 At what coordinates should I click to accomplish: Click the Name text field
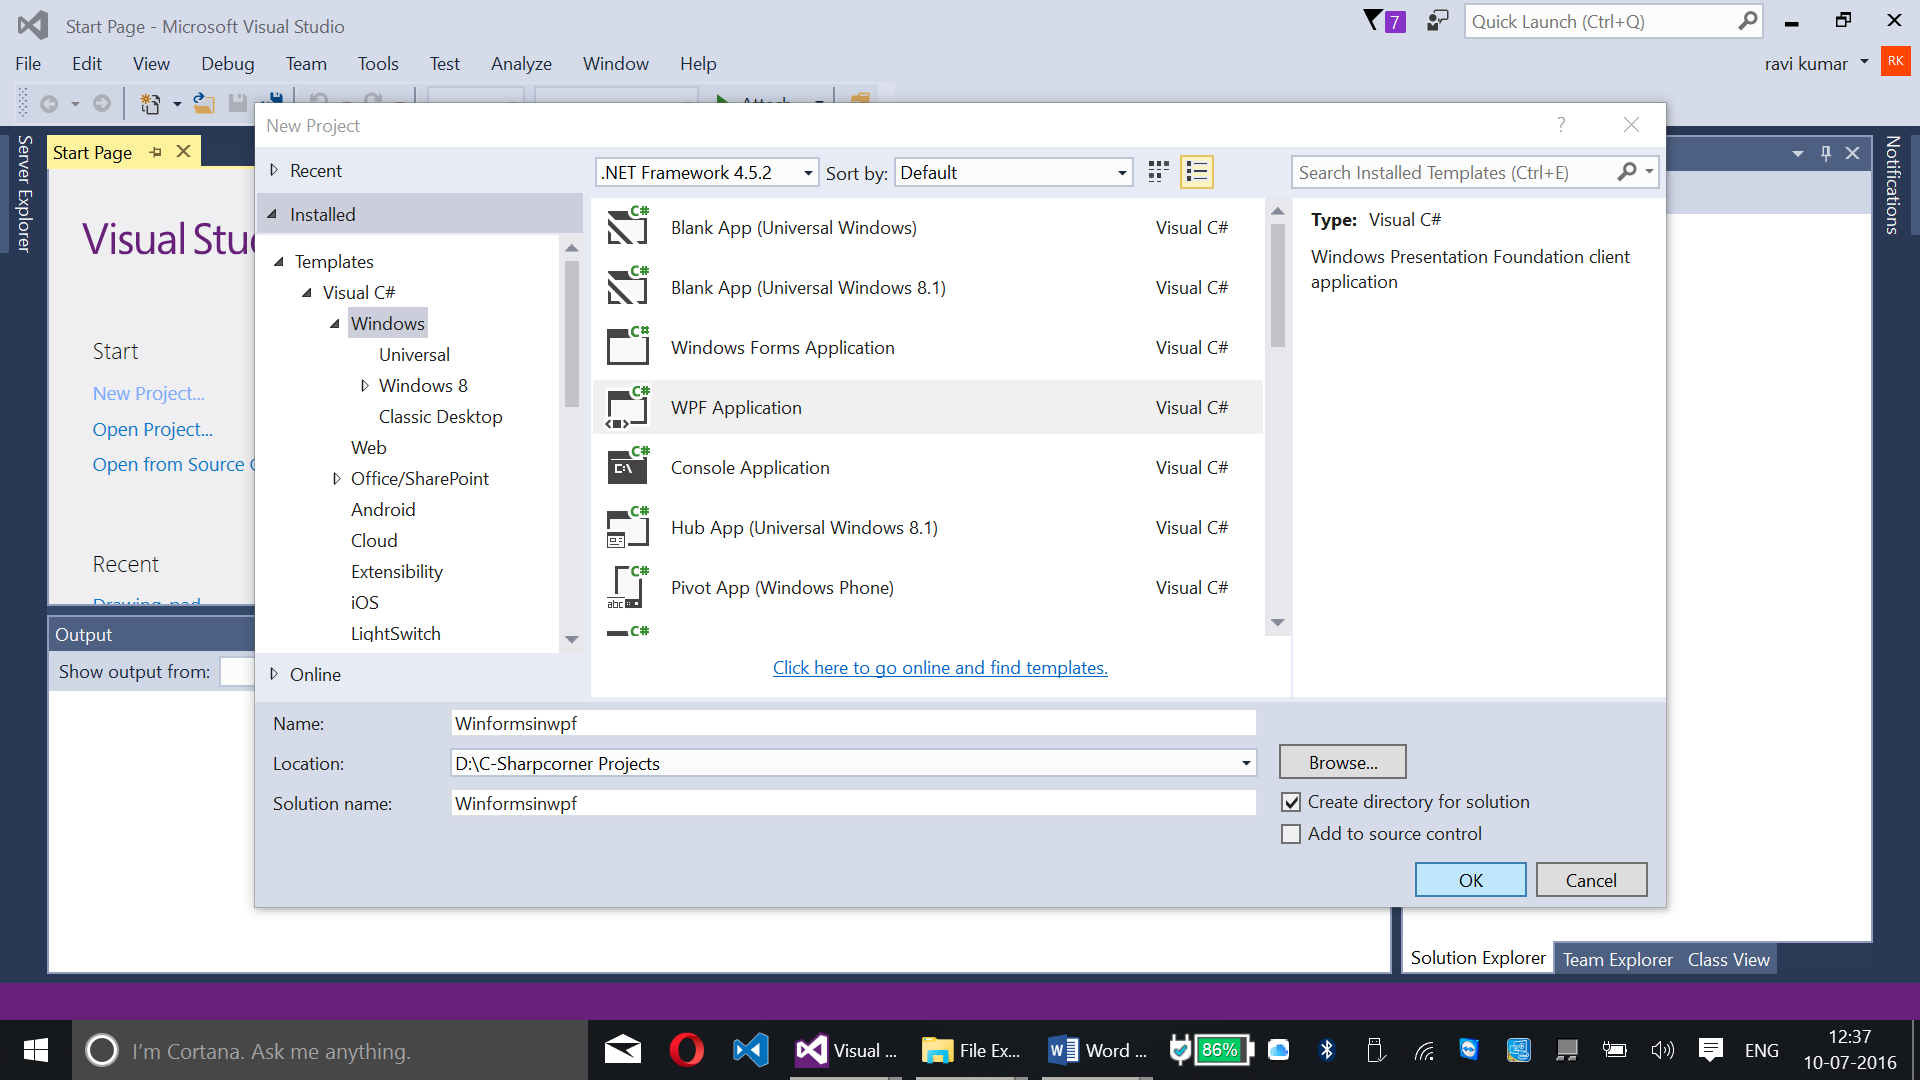pos(853,723)
